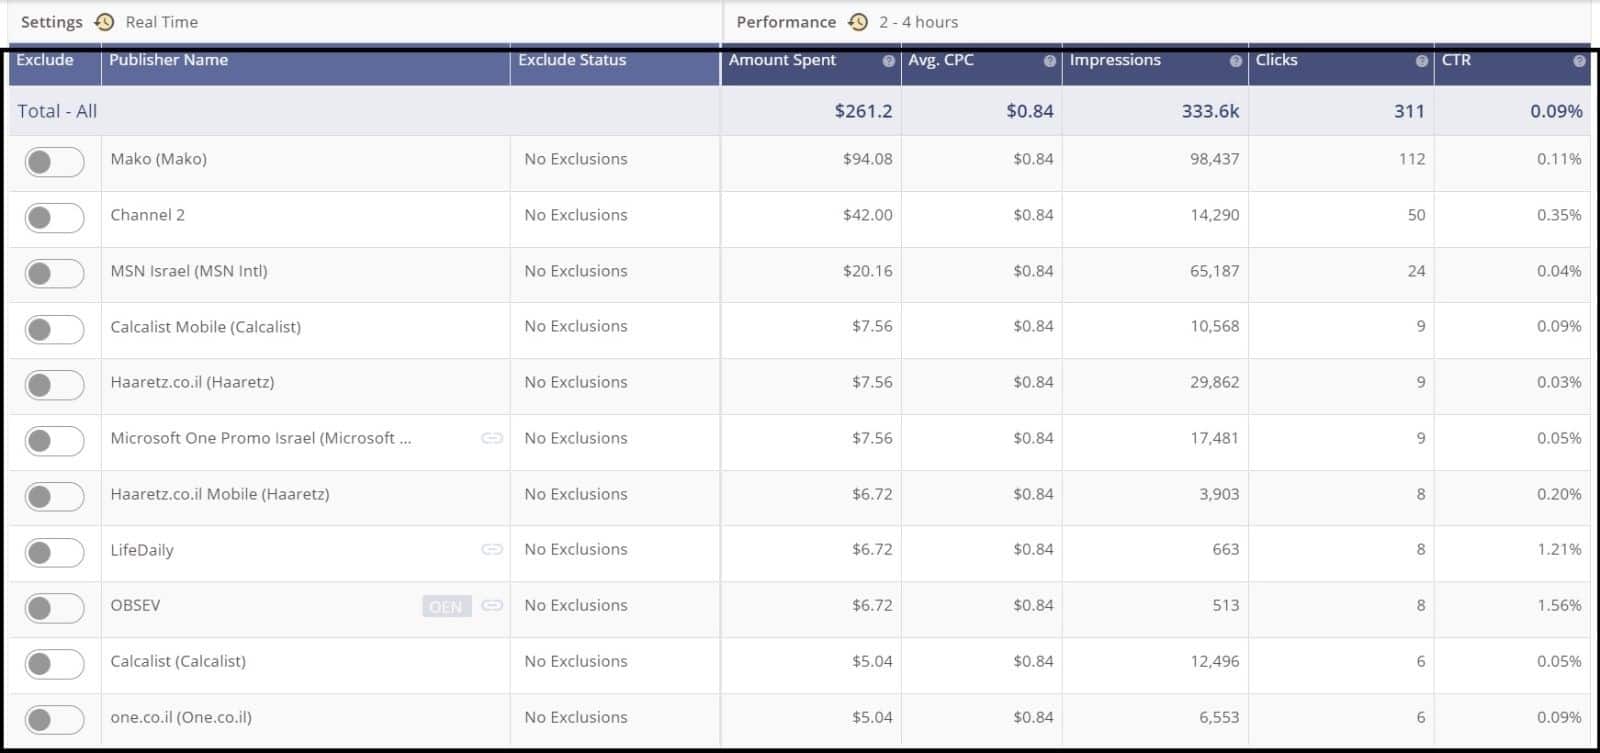1600x753 pixels.
Task: Click Mako amount spent $94.08
Action: click(868, 159)
